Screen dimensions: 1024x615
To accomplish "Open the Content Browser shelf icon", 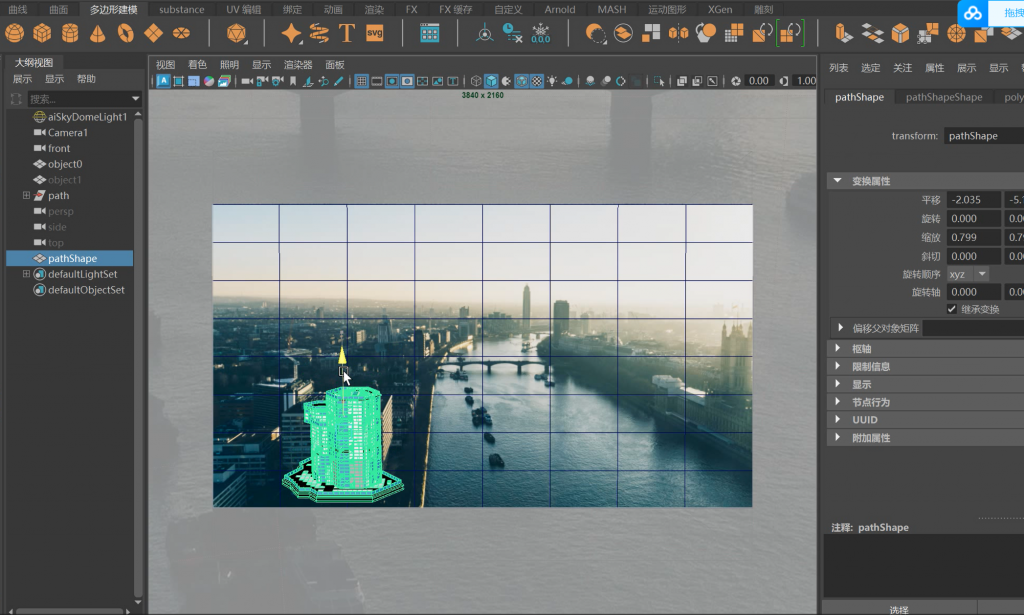I will pyautogui.click(x=429, y=33).
